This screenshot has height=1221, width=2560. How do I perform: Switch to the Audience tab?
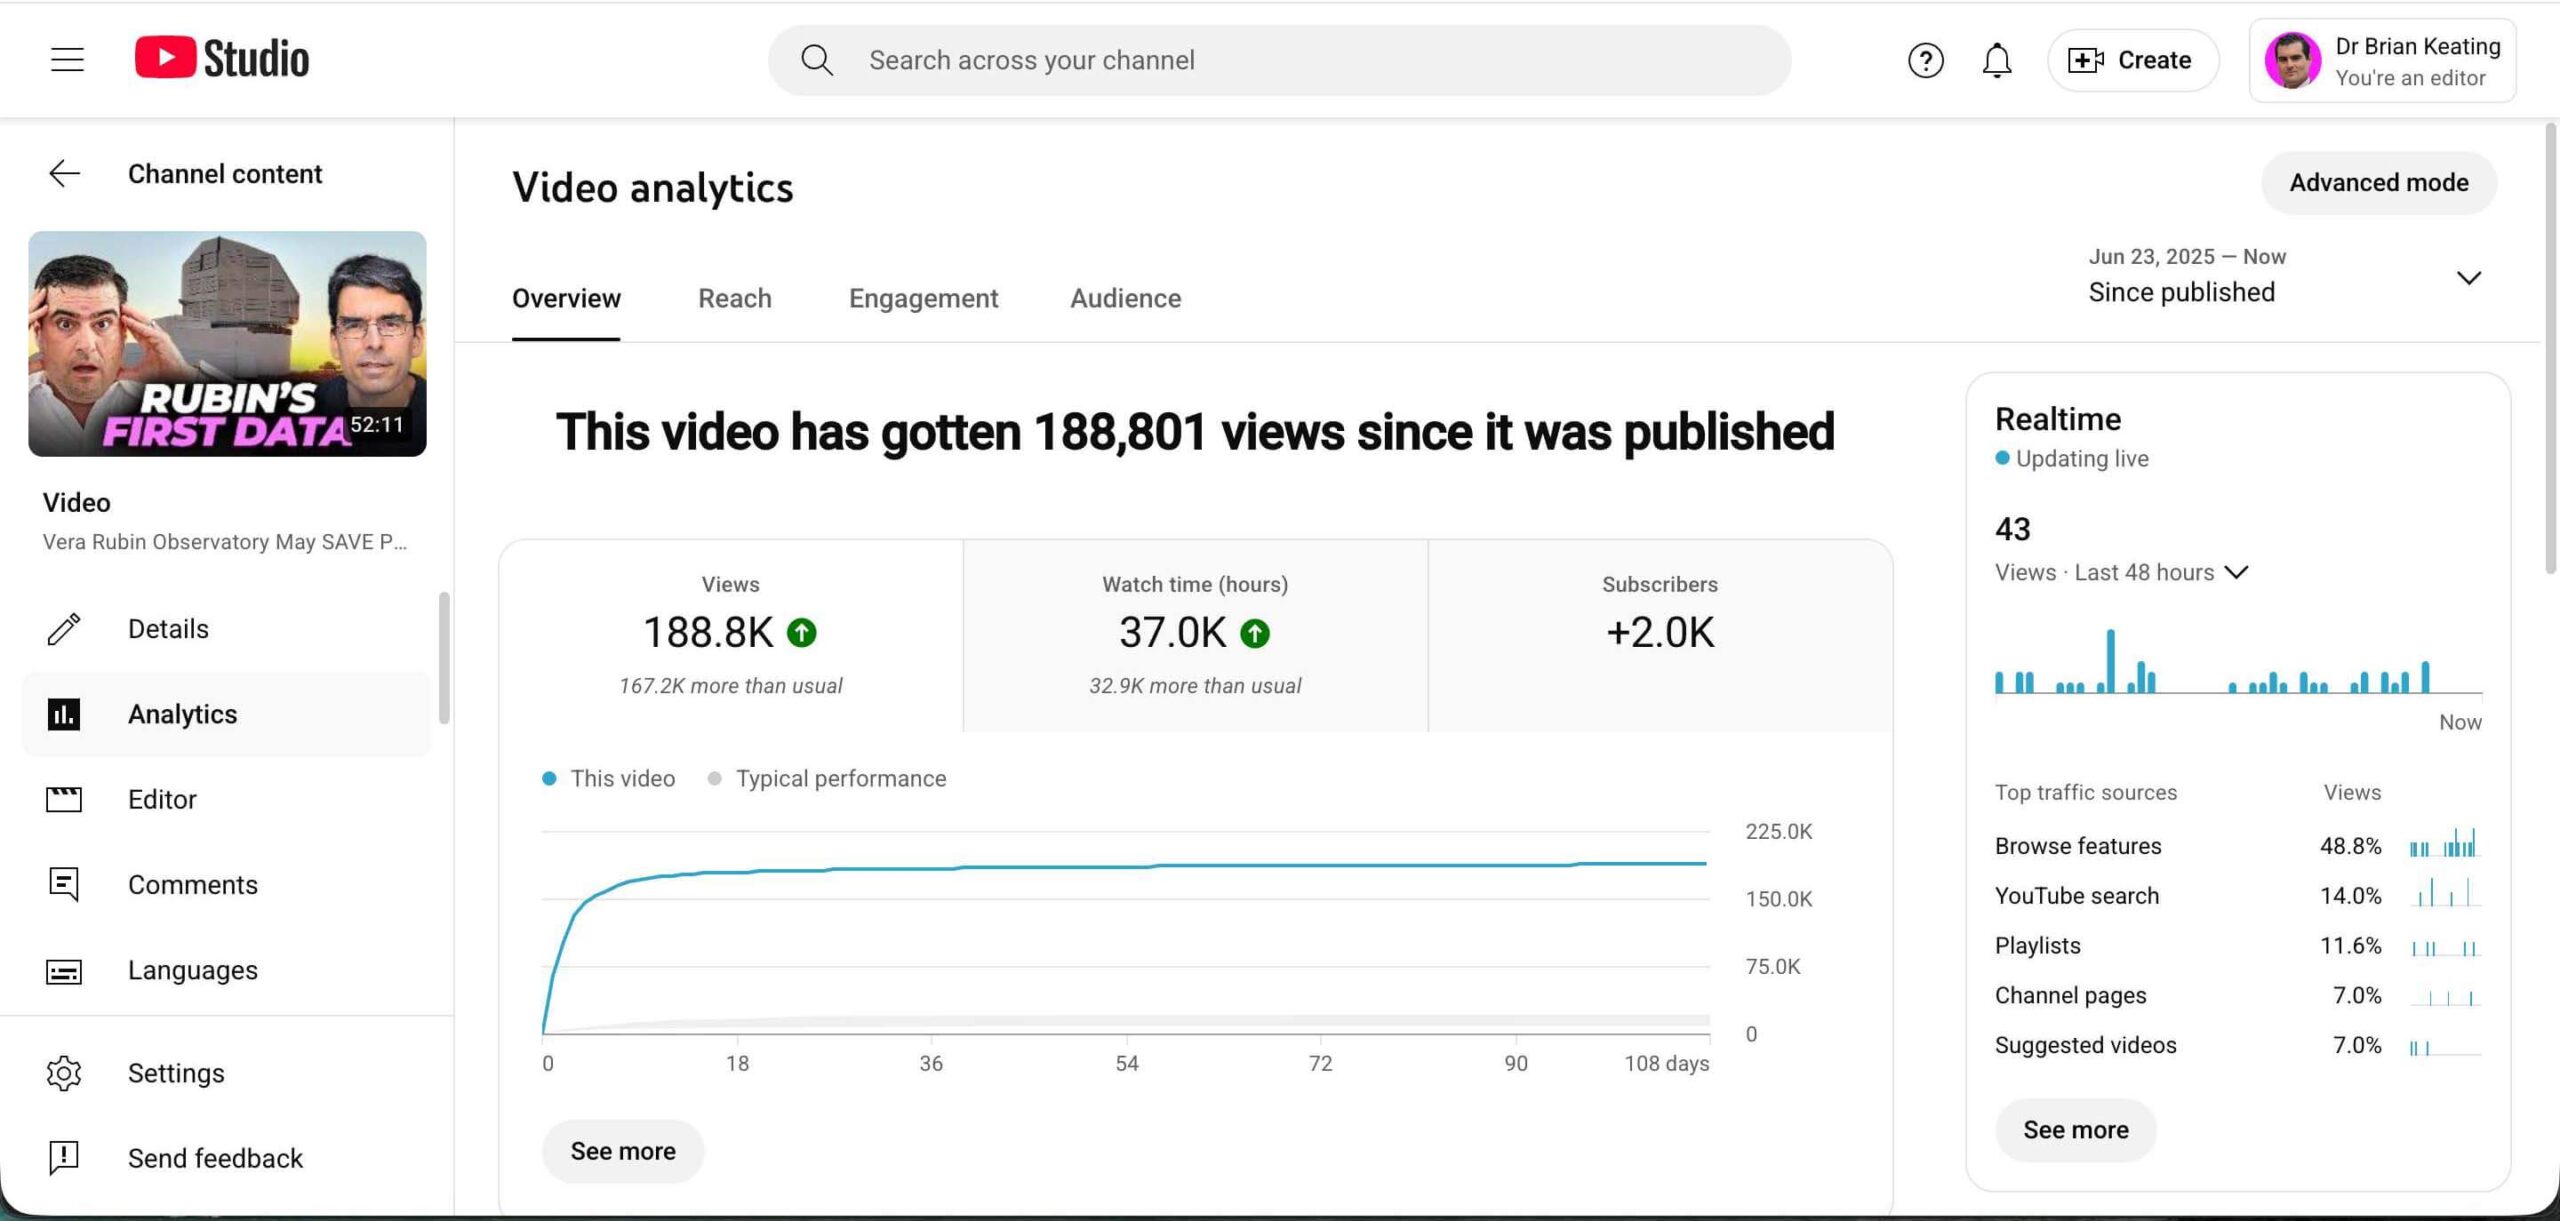(1125, 298)
